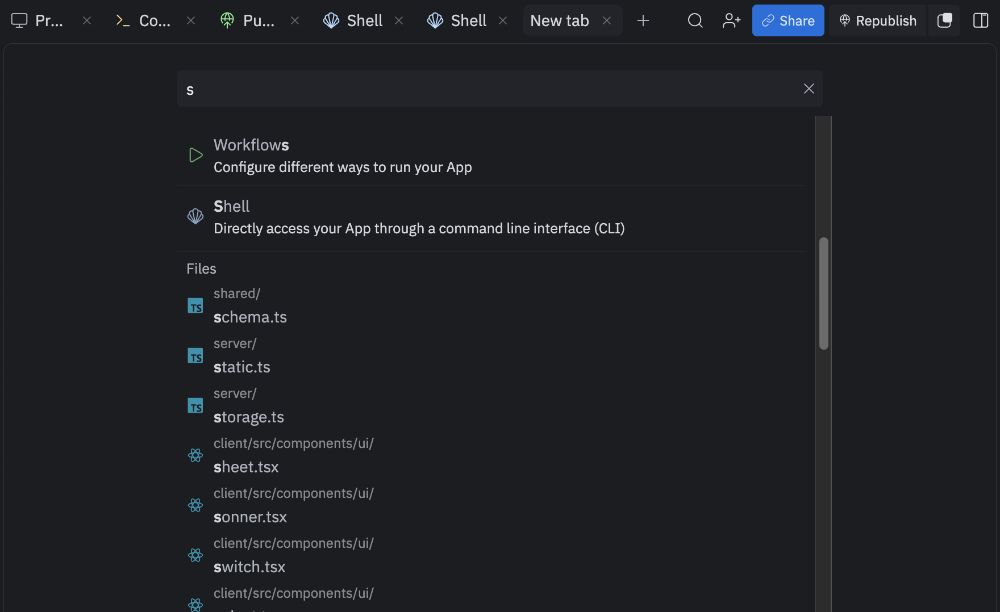Screen dimensions: 1000x612
Task: Click the search magnifier icon in top bar
Action: pos(695,20)
